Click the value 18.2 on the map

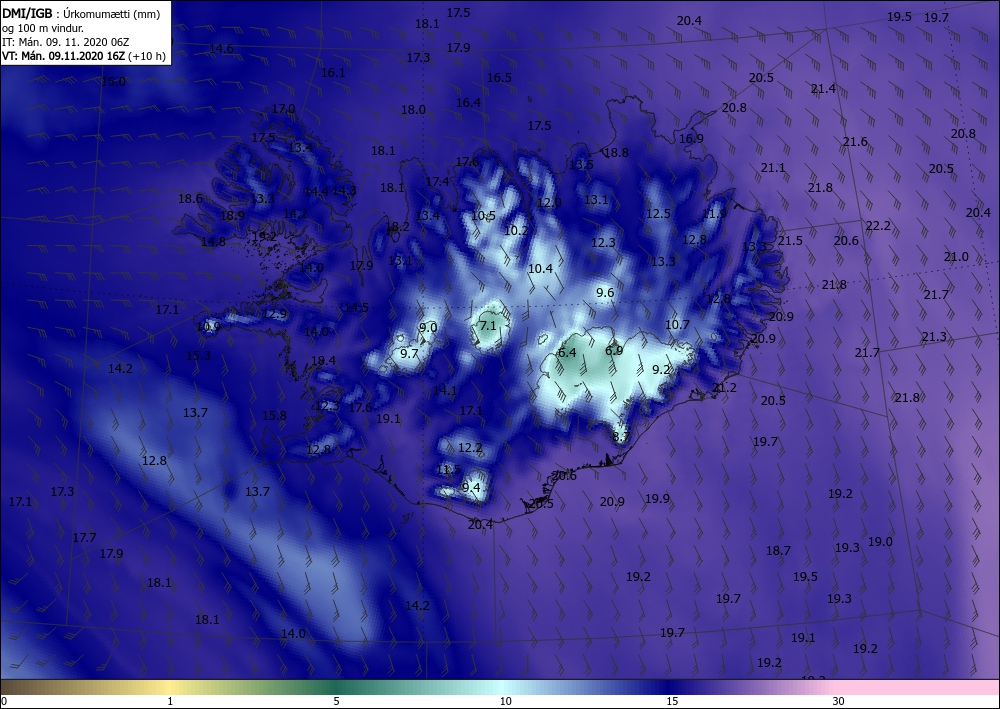pyautogui.click(x=397, y=226)
